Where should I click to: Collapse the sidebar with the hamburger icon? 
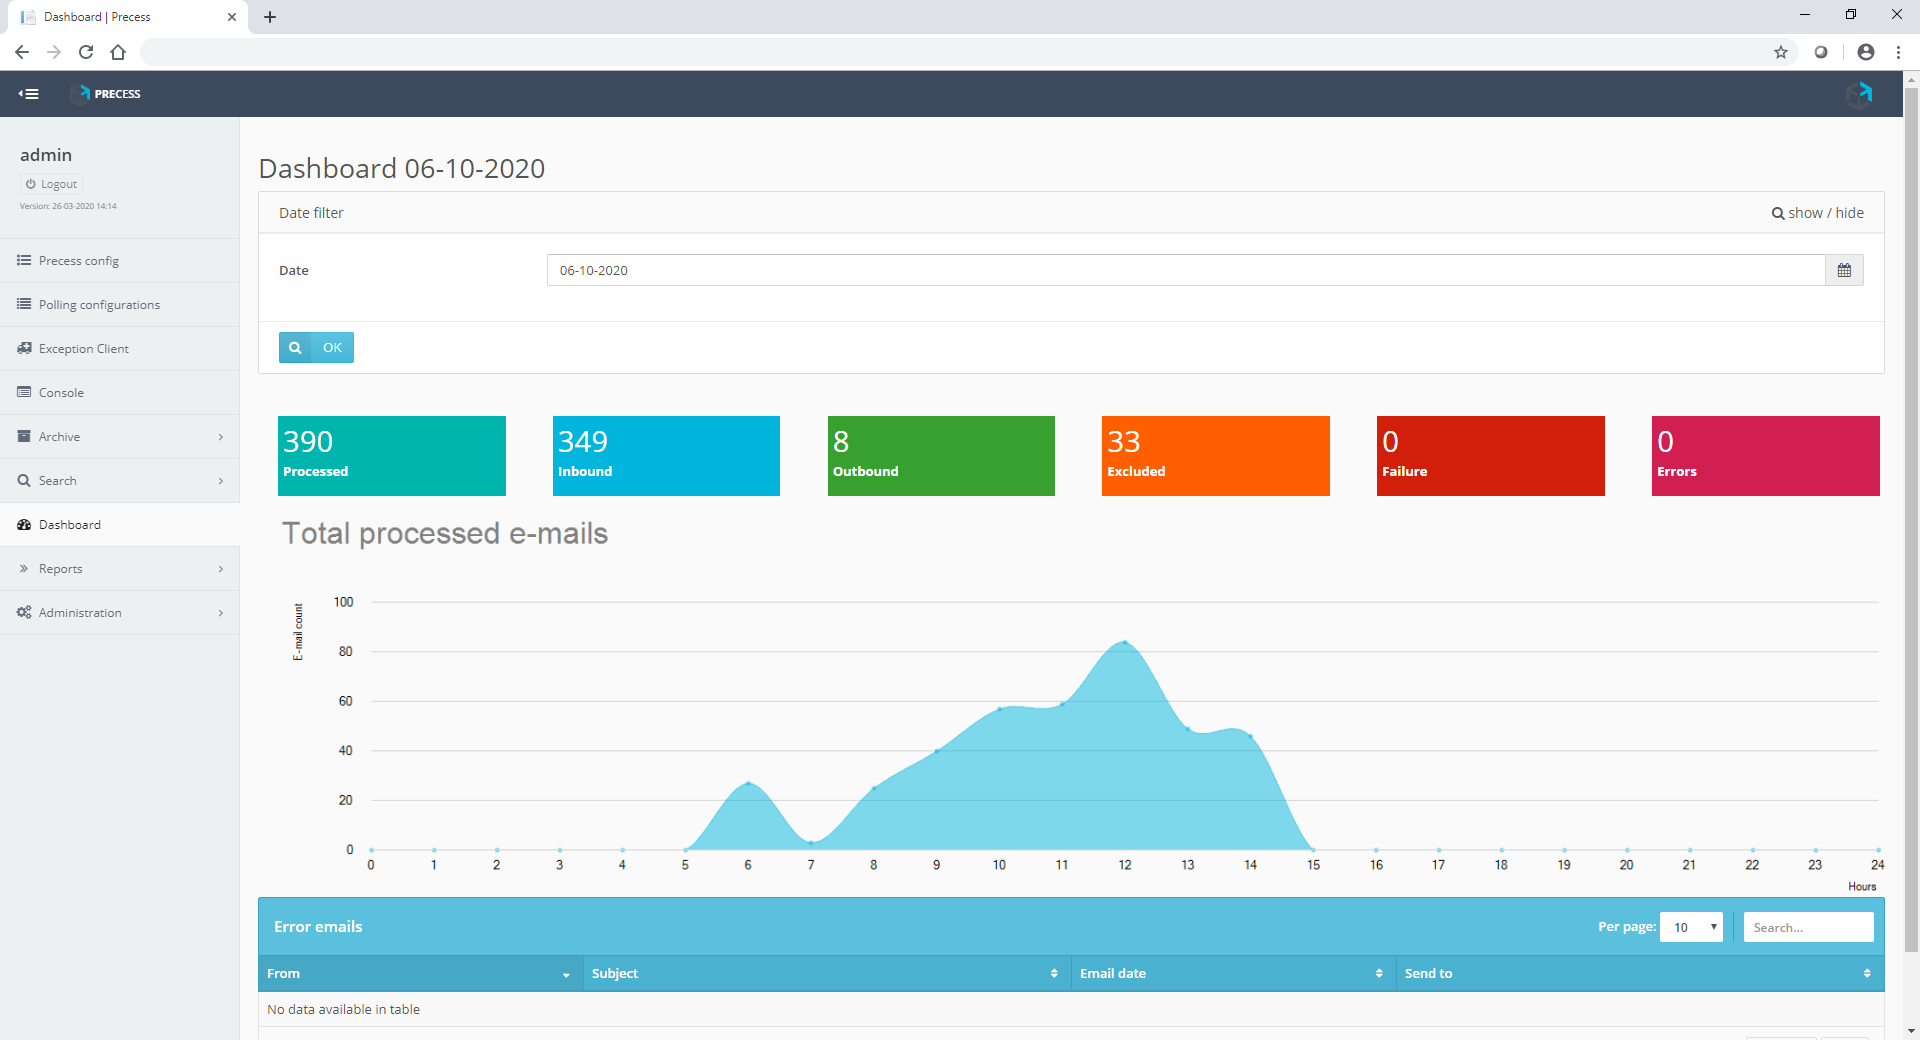click(29, 94)
